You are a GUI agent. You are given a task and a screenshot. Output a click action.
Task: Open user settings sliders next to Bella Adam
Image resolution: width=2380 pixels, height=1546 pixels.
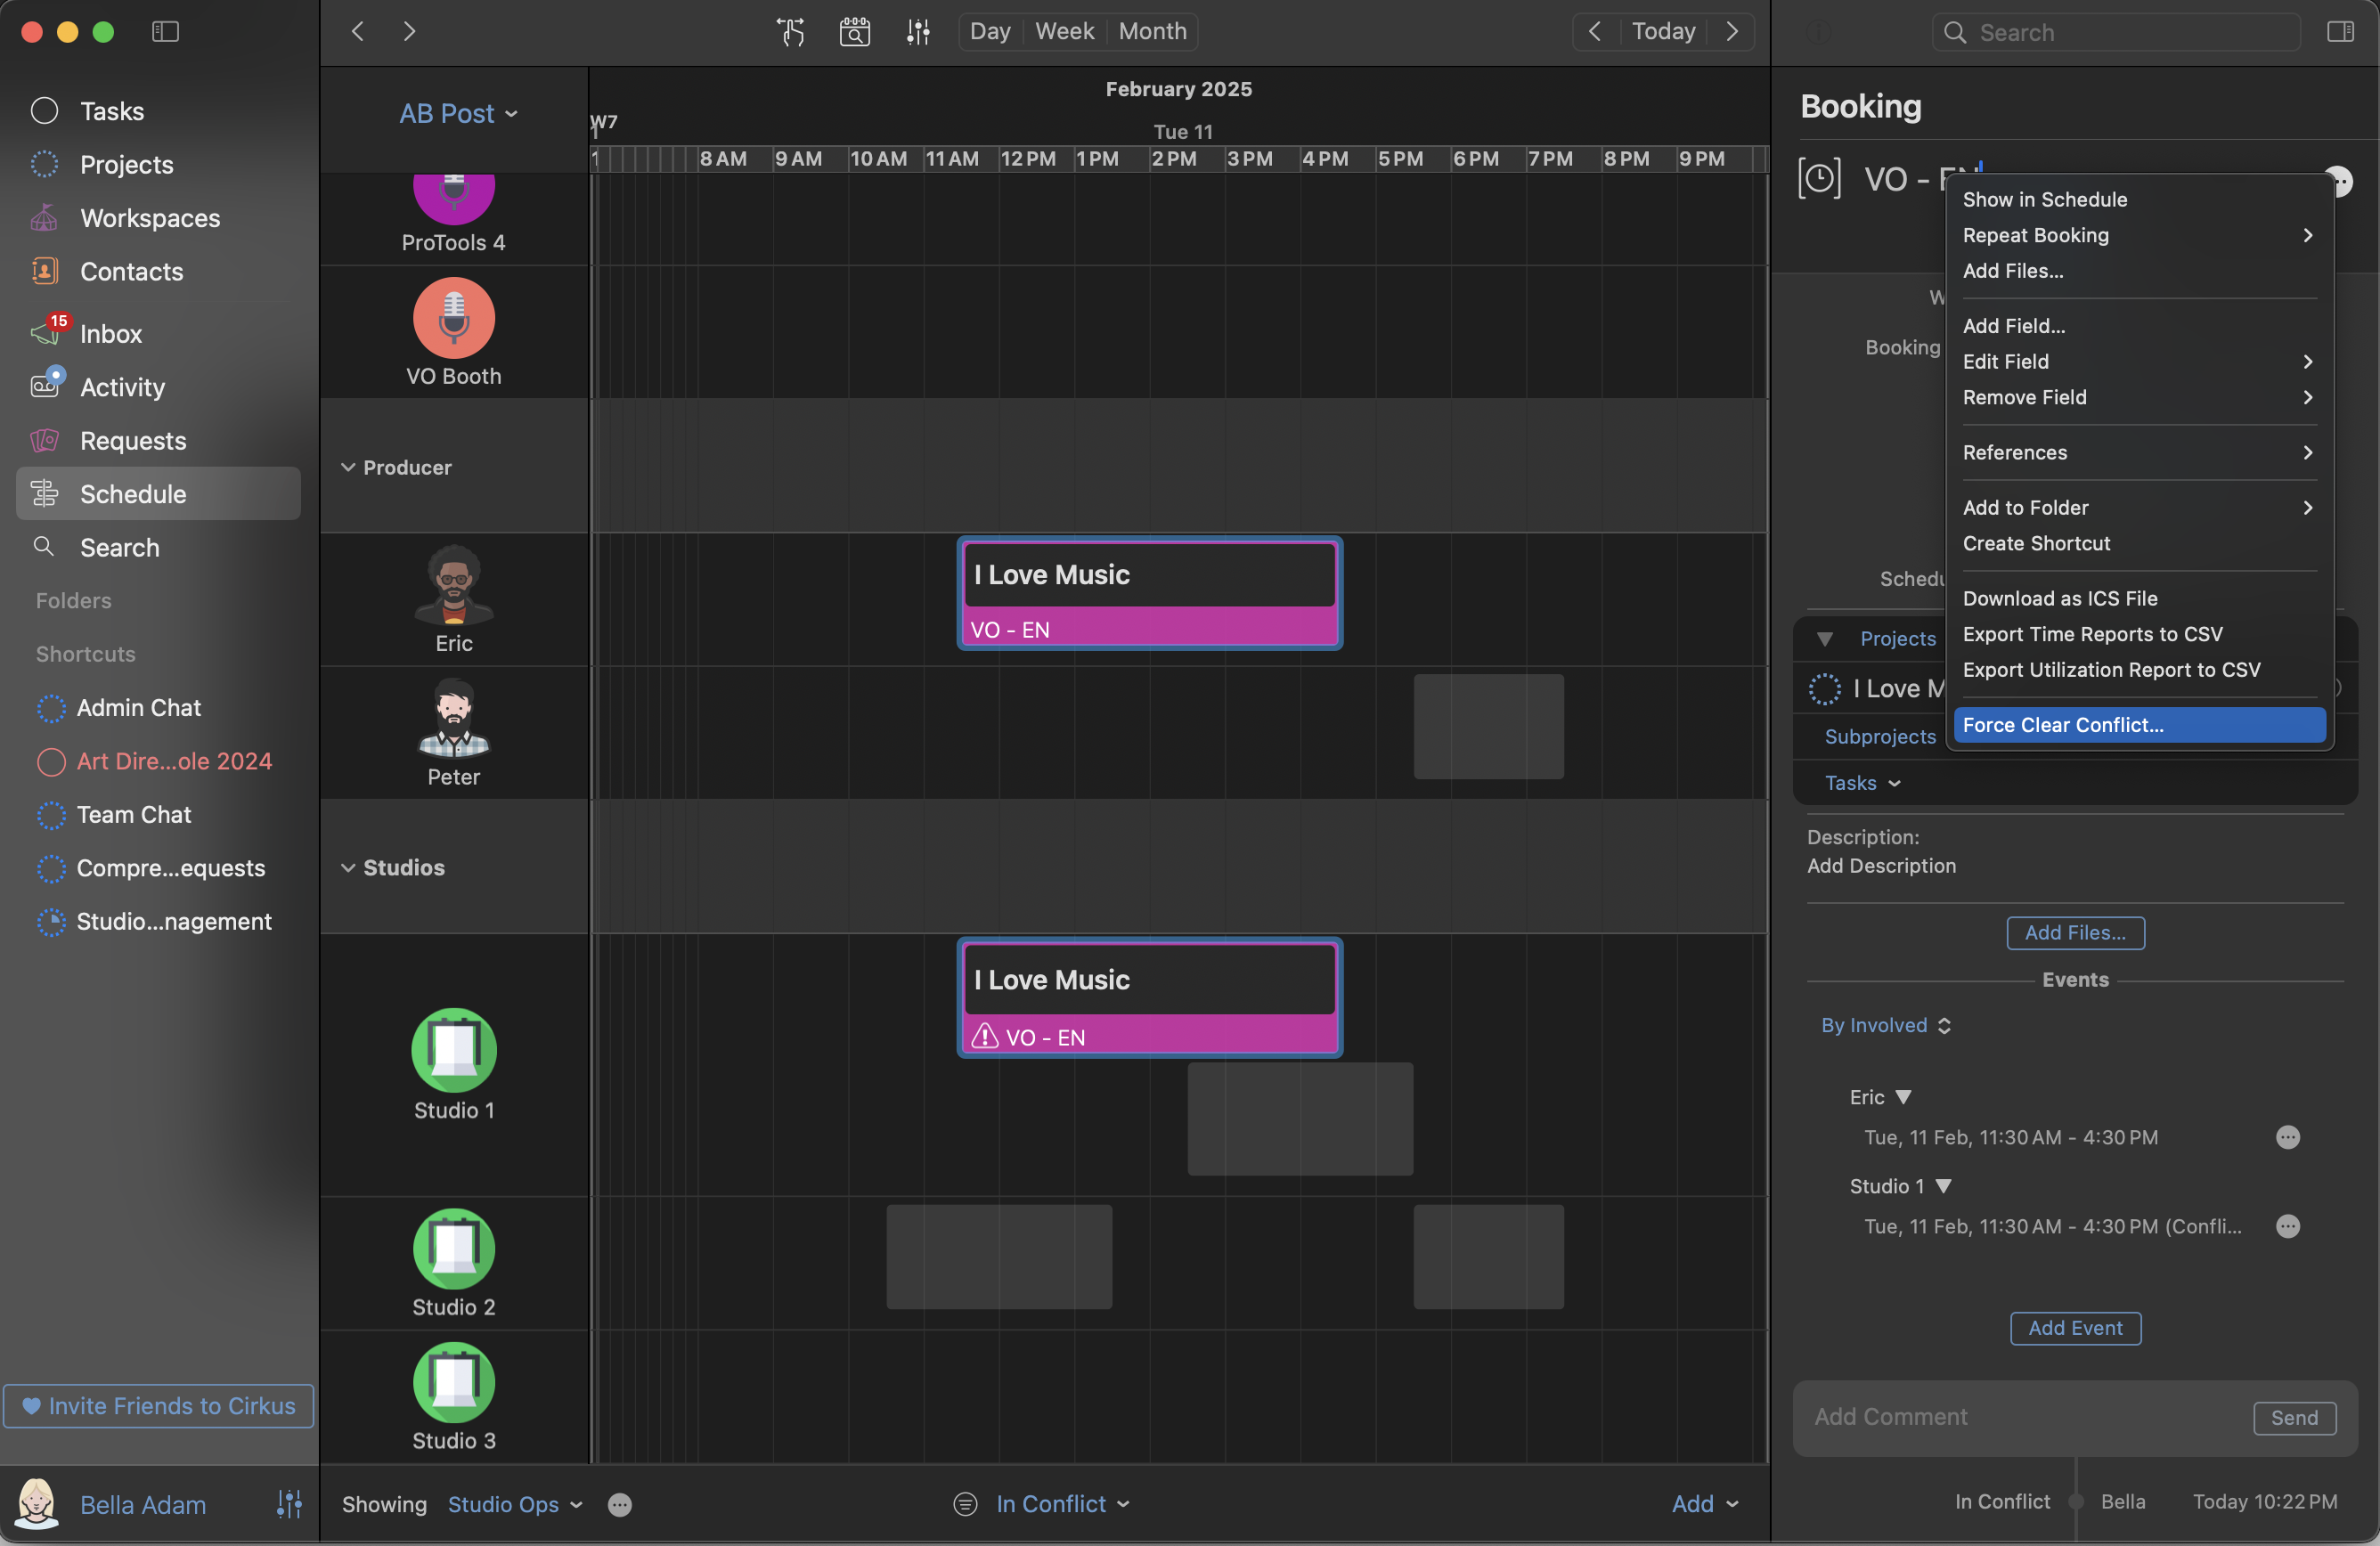coord(289,1504)
